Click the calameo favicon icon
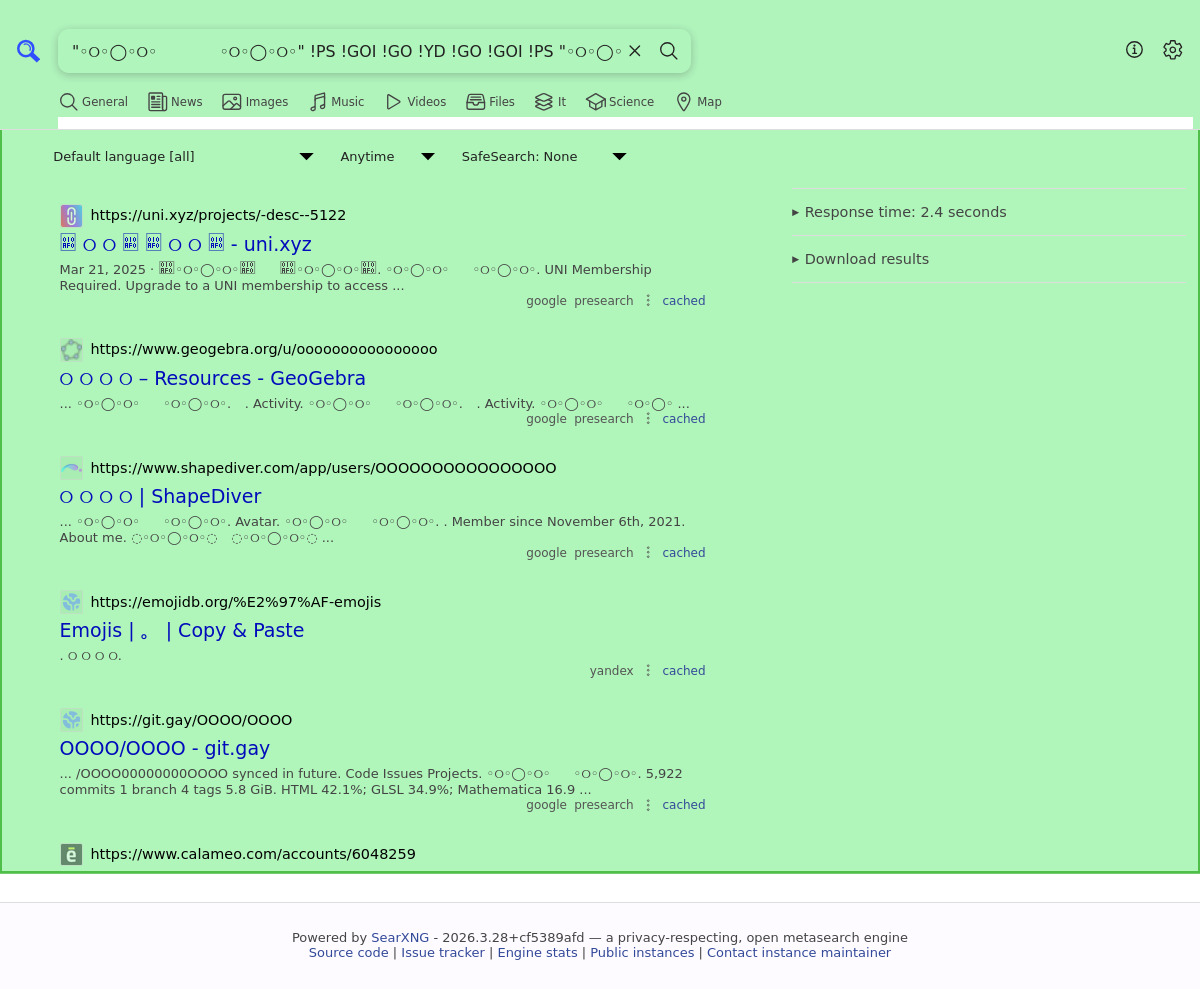Image resolution: width=1200 pixels, height=989 pixels. coord(71,854)
